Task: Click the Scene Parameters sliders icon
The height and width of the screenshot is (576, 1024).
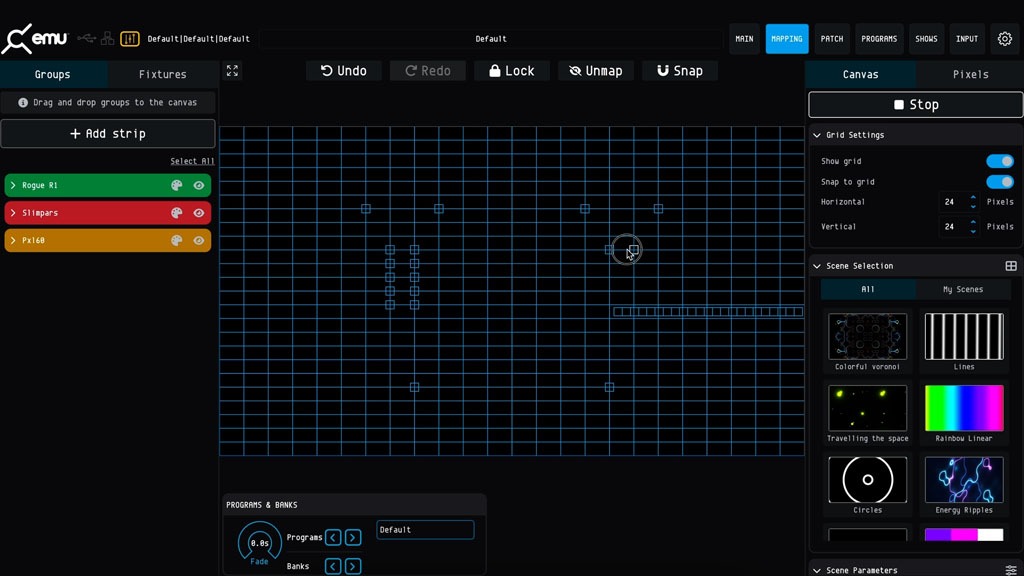Action: [x=1011, y=570]
